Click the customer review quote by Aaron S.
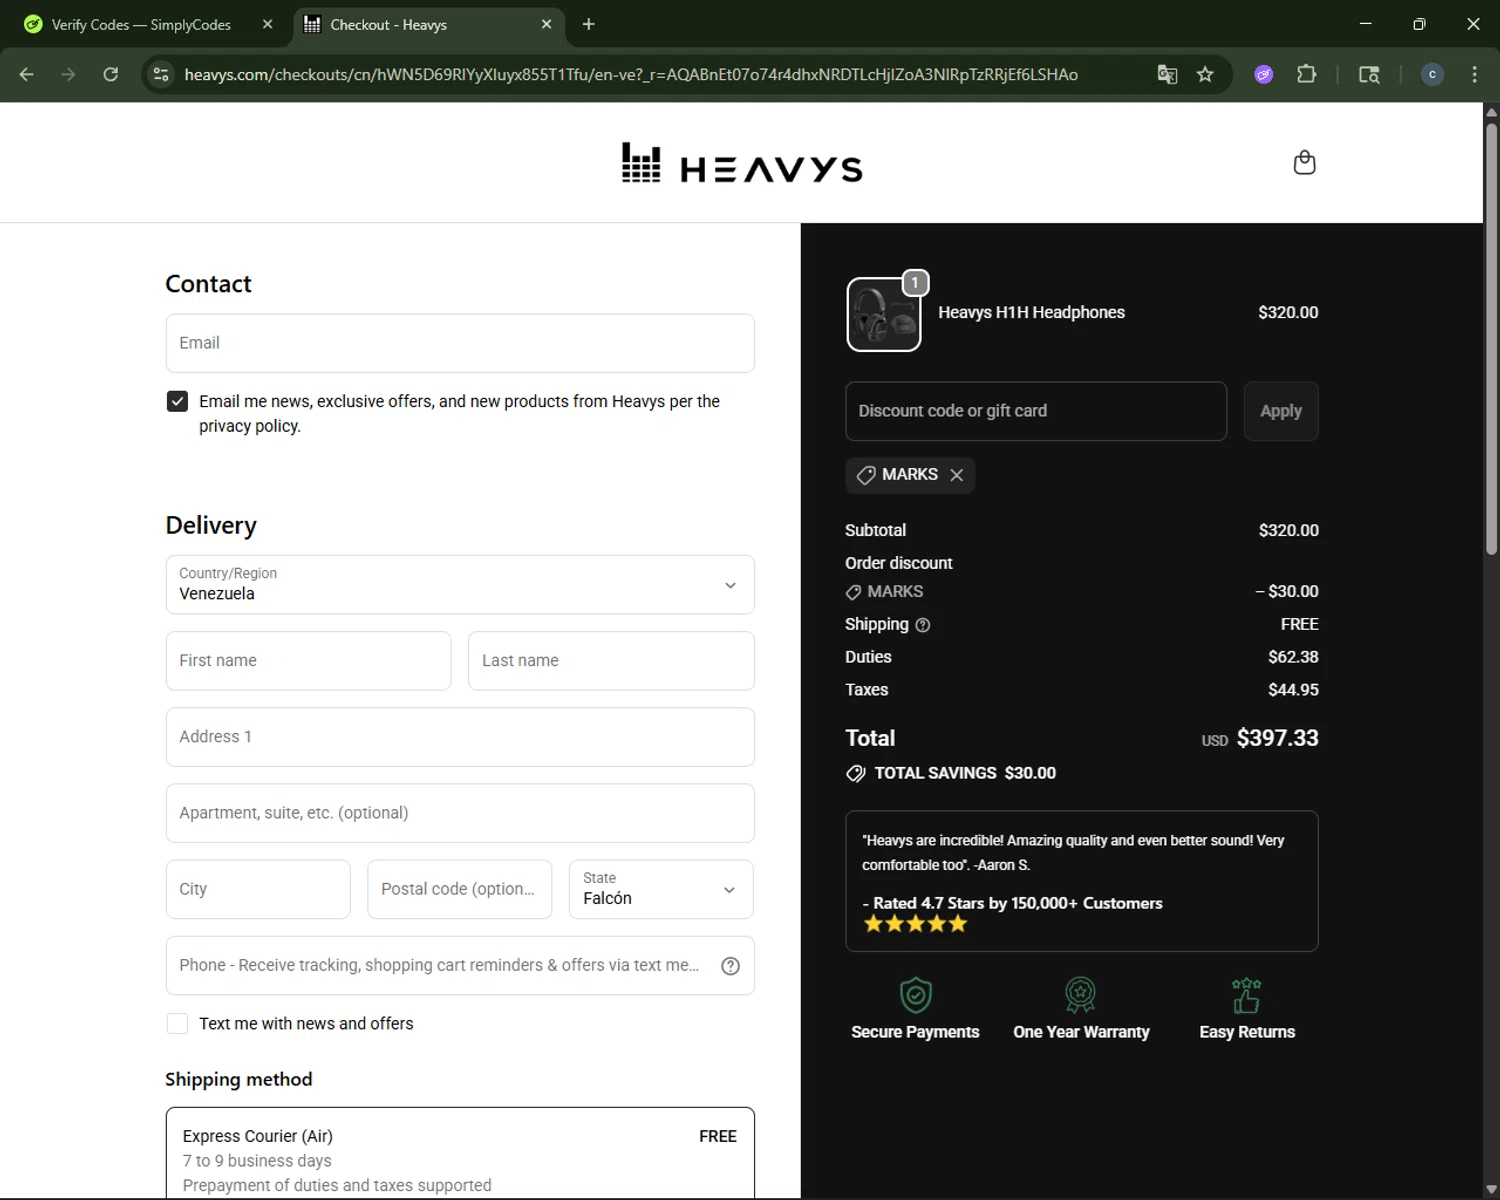The height and width of the screenshot is (1200, 1500). point(1073,853)
